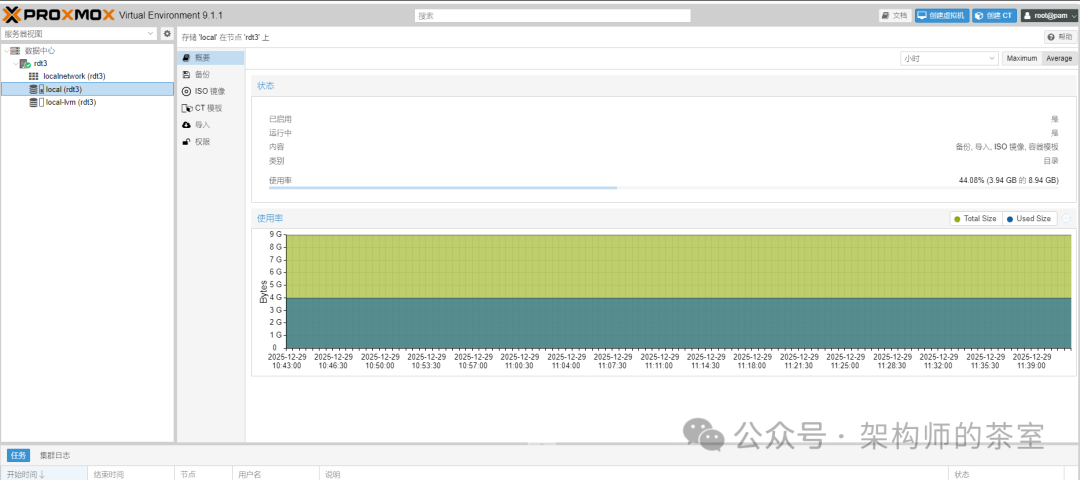Click the rdt3 node icon

(25, 63)
